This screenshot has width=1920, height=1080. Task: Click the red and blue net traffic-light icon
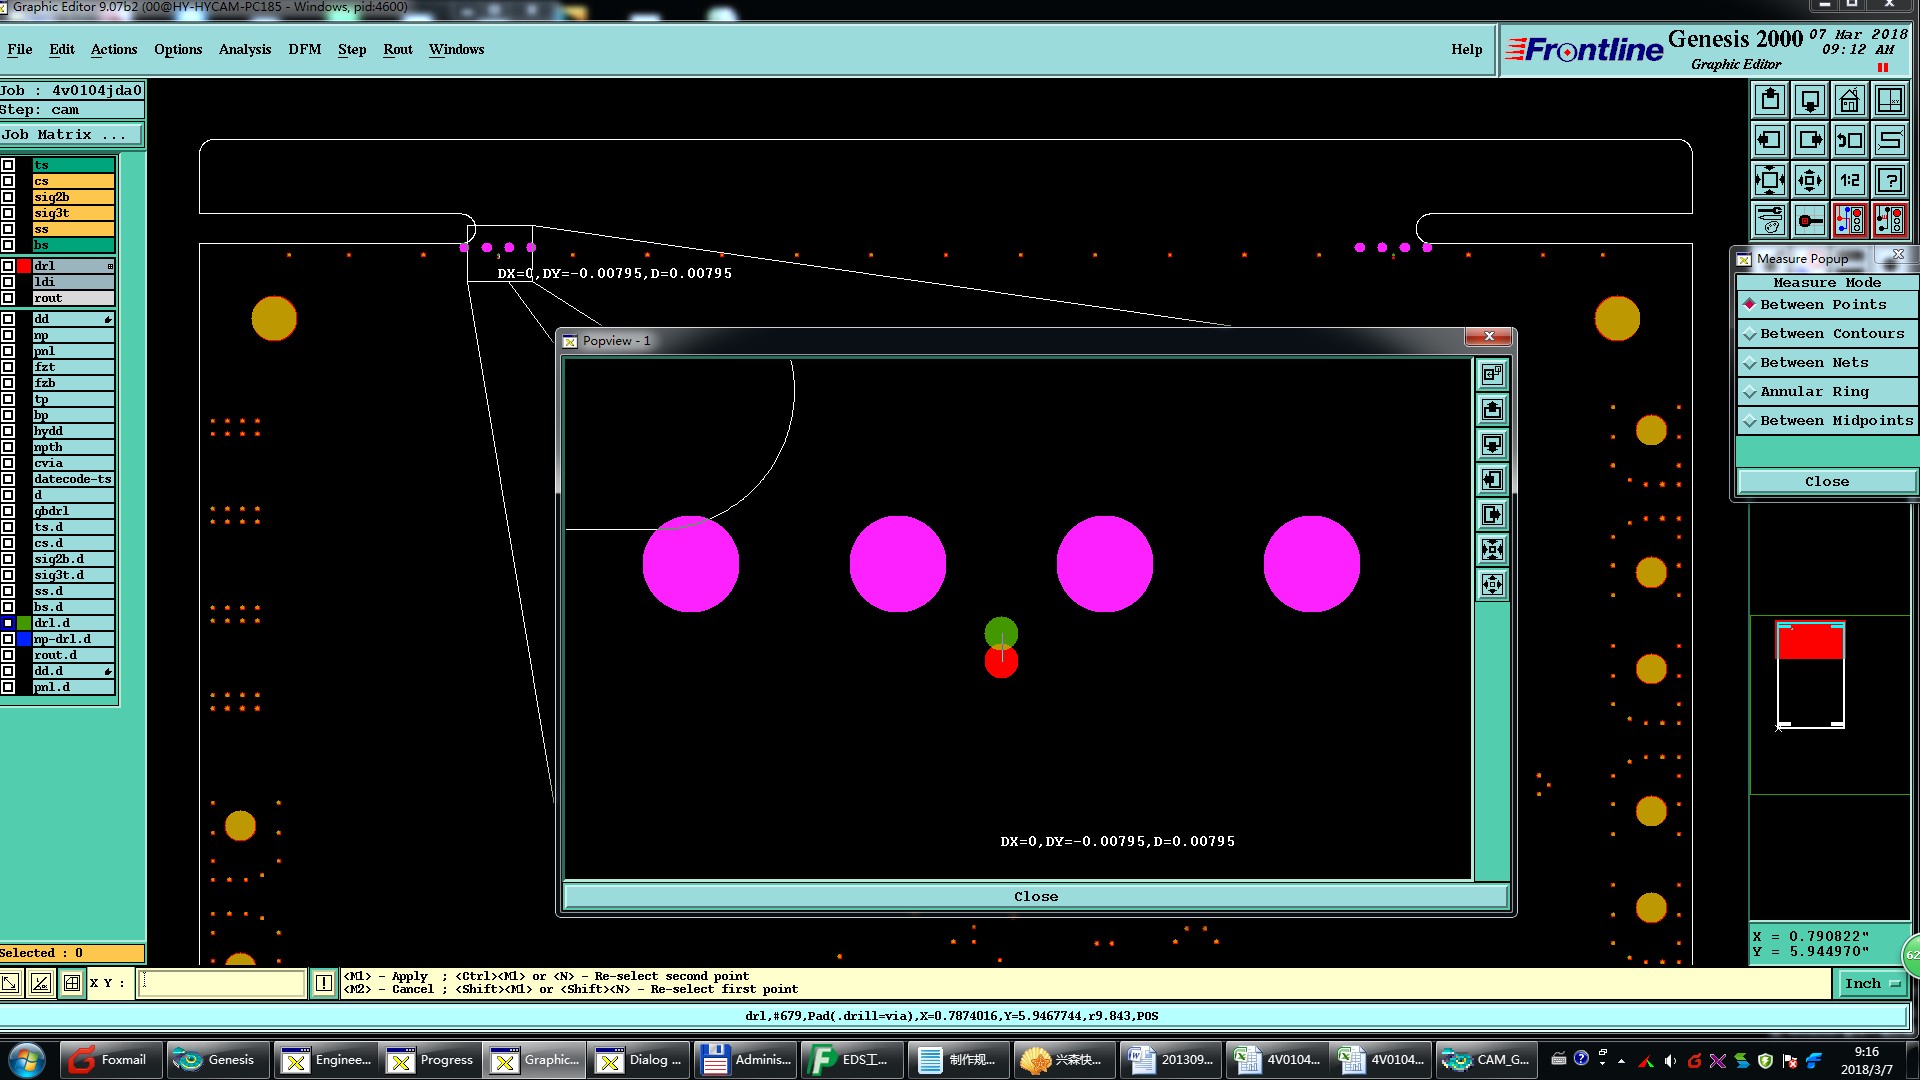pos(1850,220)
